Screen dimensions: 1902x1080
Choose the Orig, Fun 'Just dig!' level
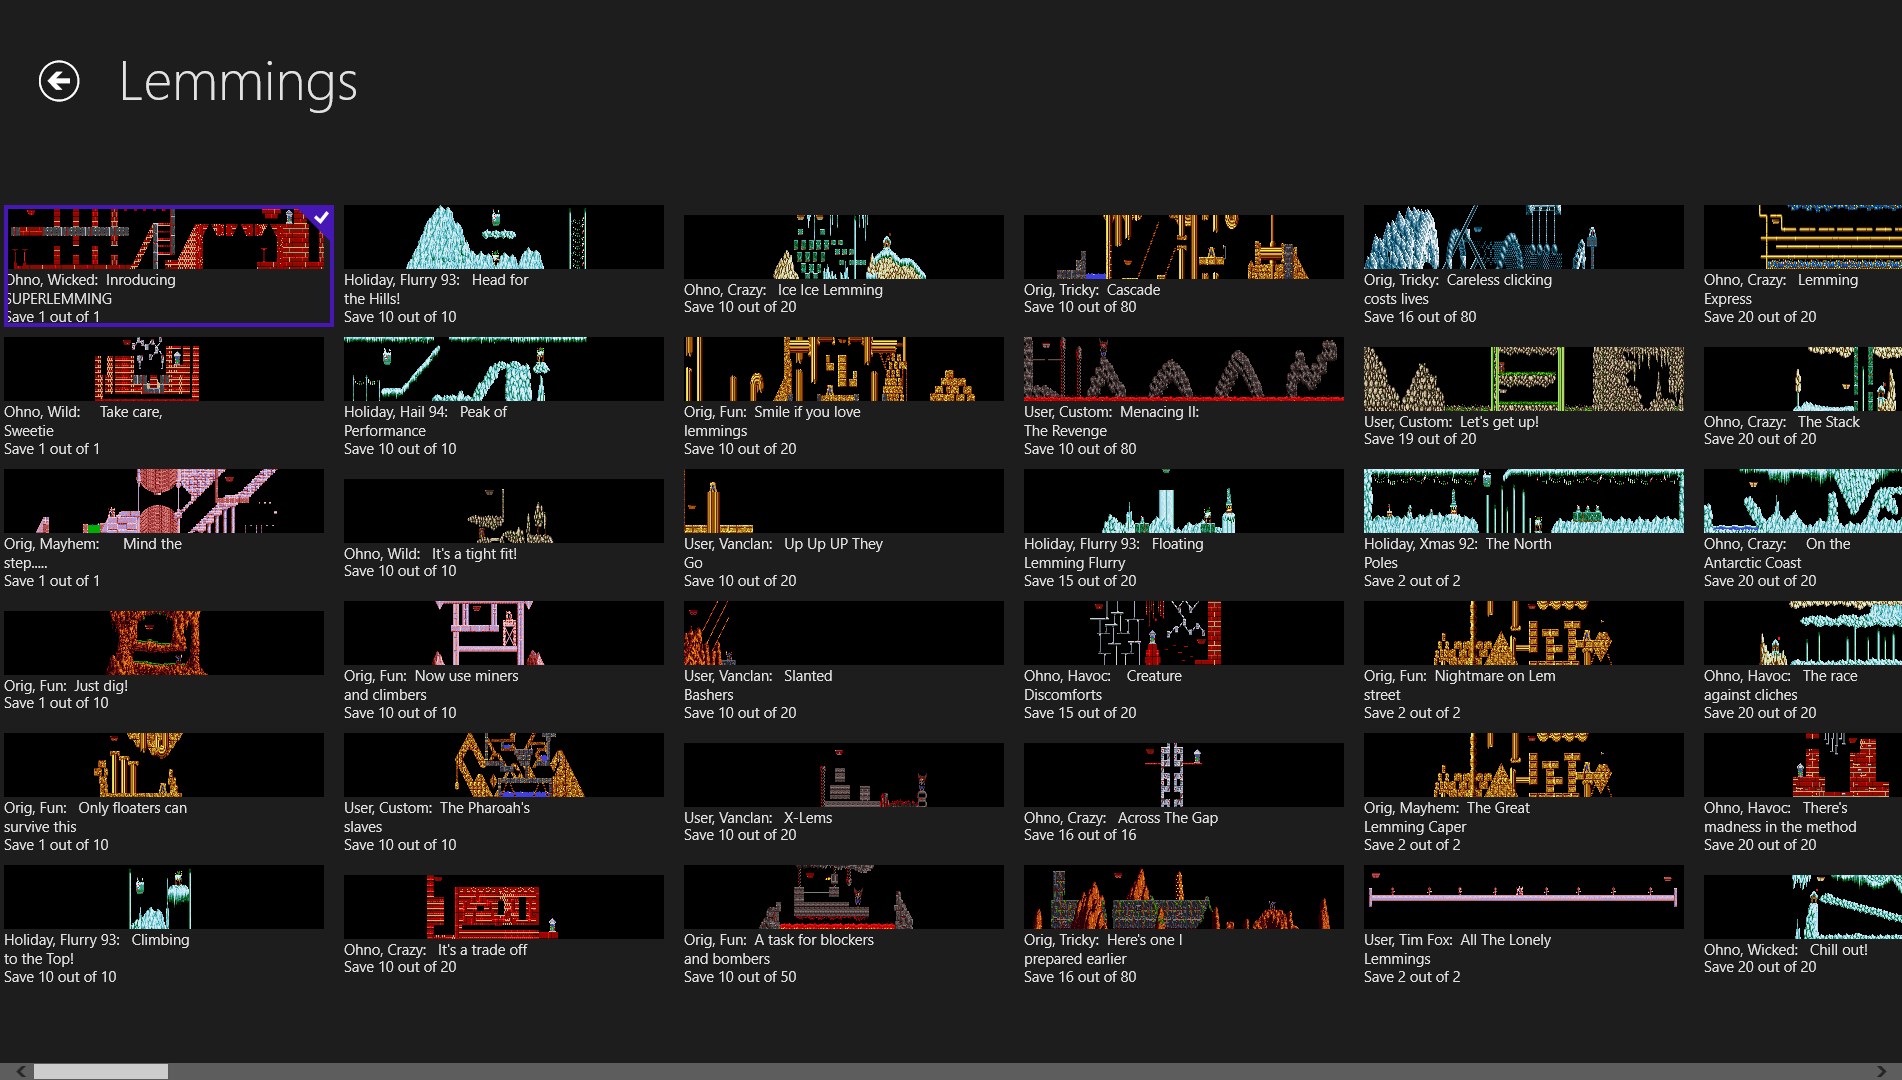164,661
